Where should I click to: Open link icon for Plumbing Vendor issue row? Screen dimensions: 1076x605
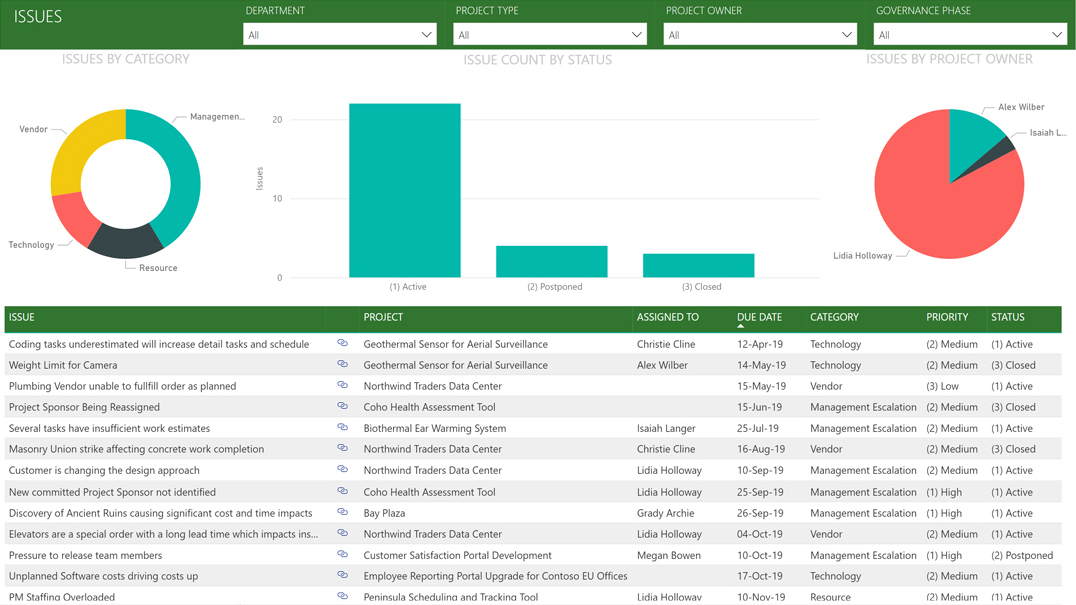[x=342, y=385]
